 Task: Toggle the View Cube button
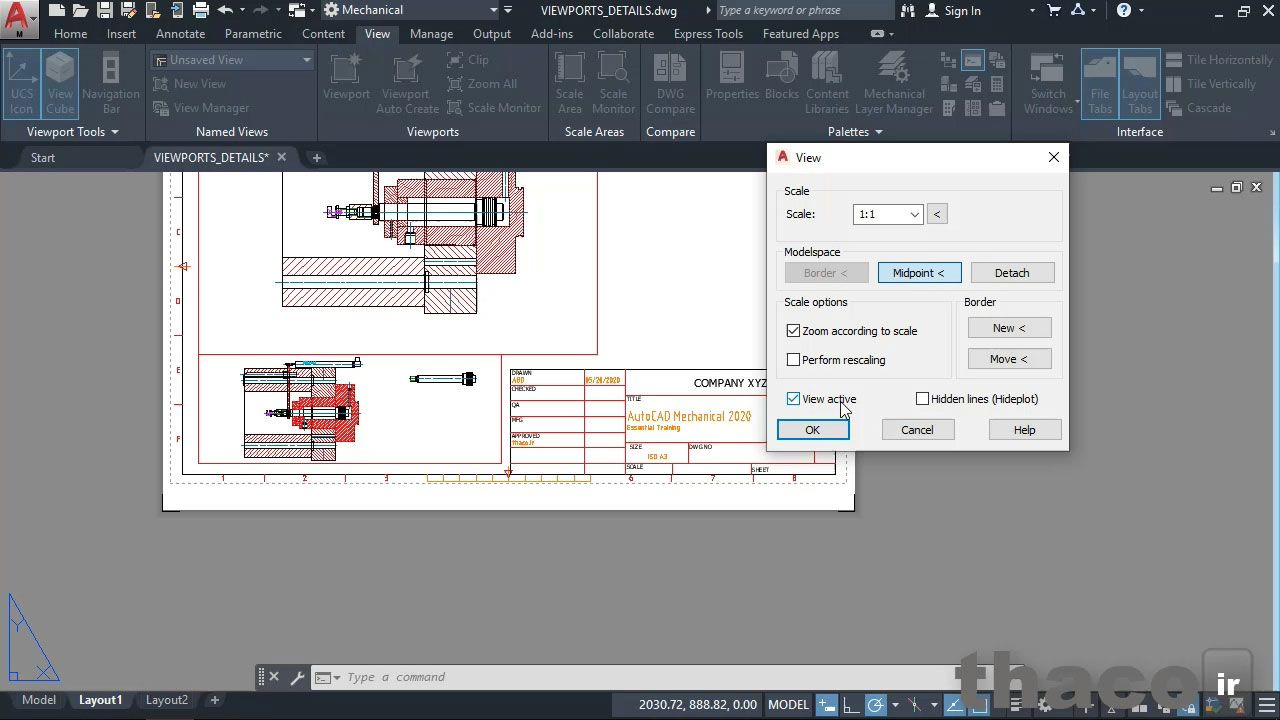point(60,84)
